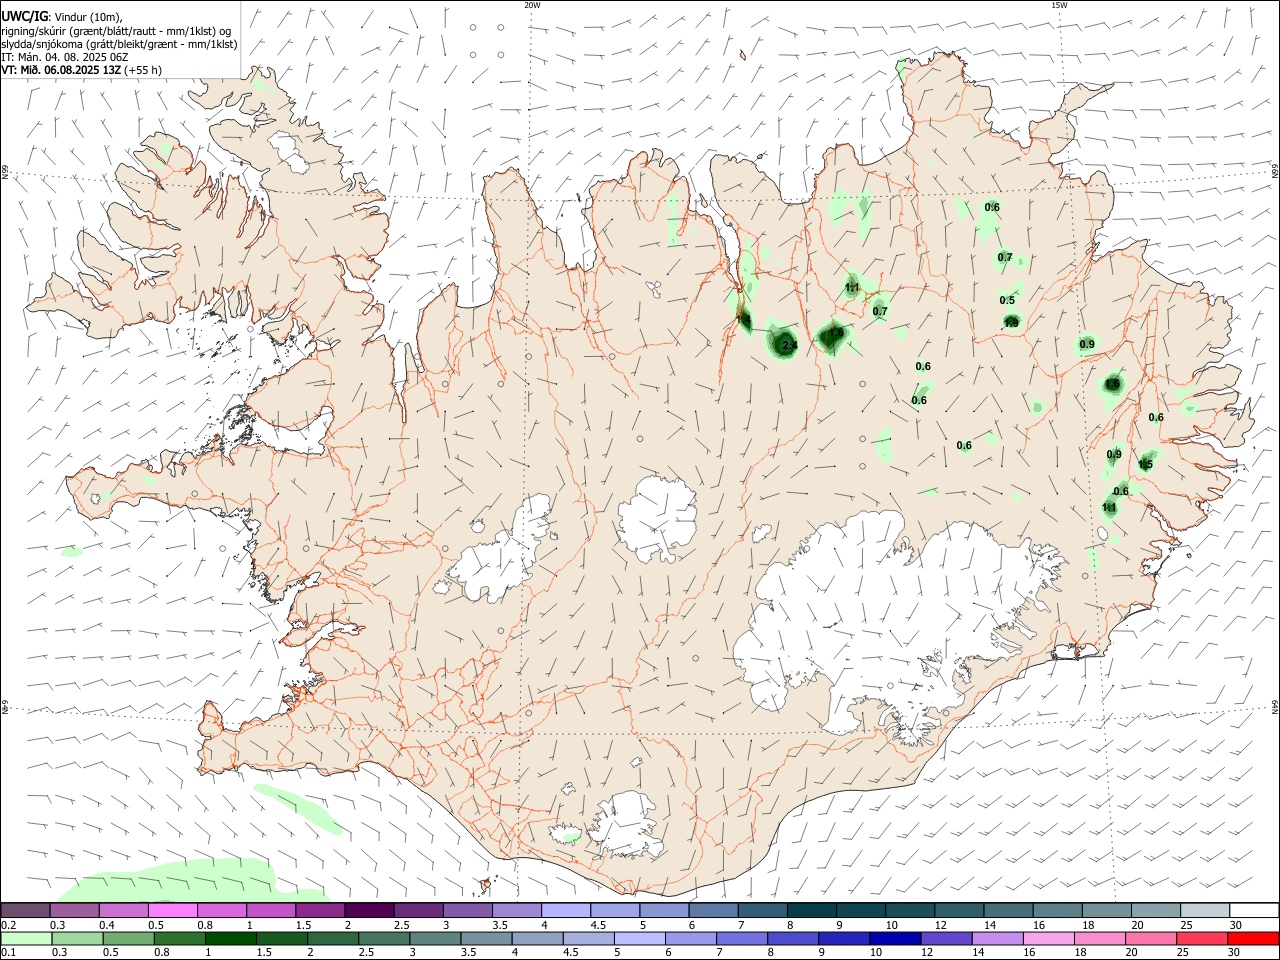This screenshot has width=1280, height=960.
Task: Click the 0.5 precipitation value label
Action: point(1007,300)
